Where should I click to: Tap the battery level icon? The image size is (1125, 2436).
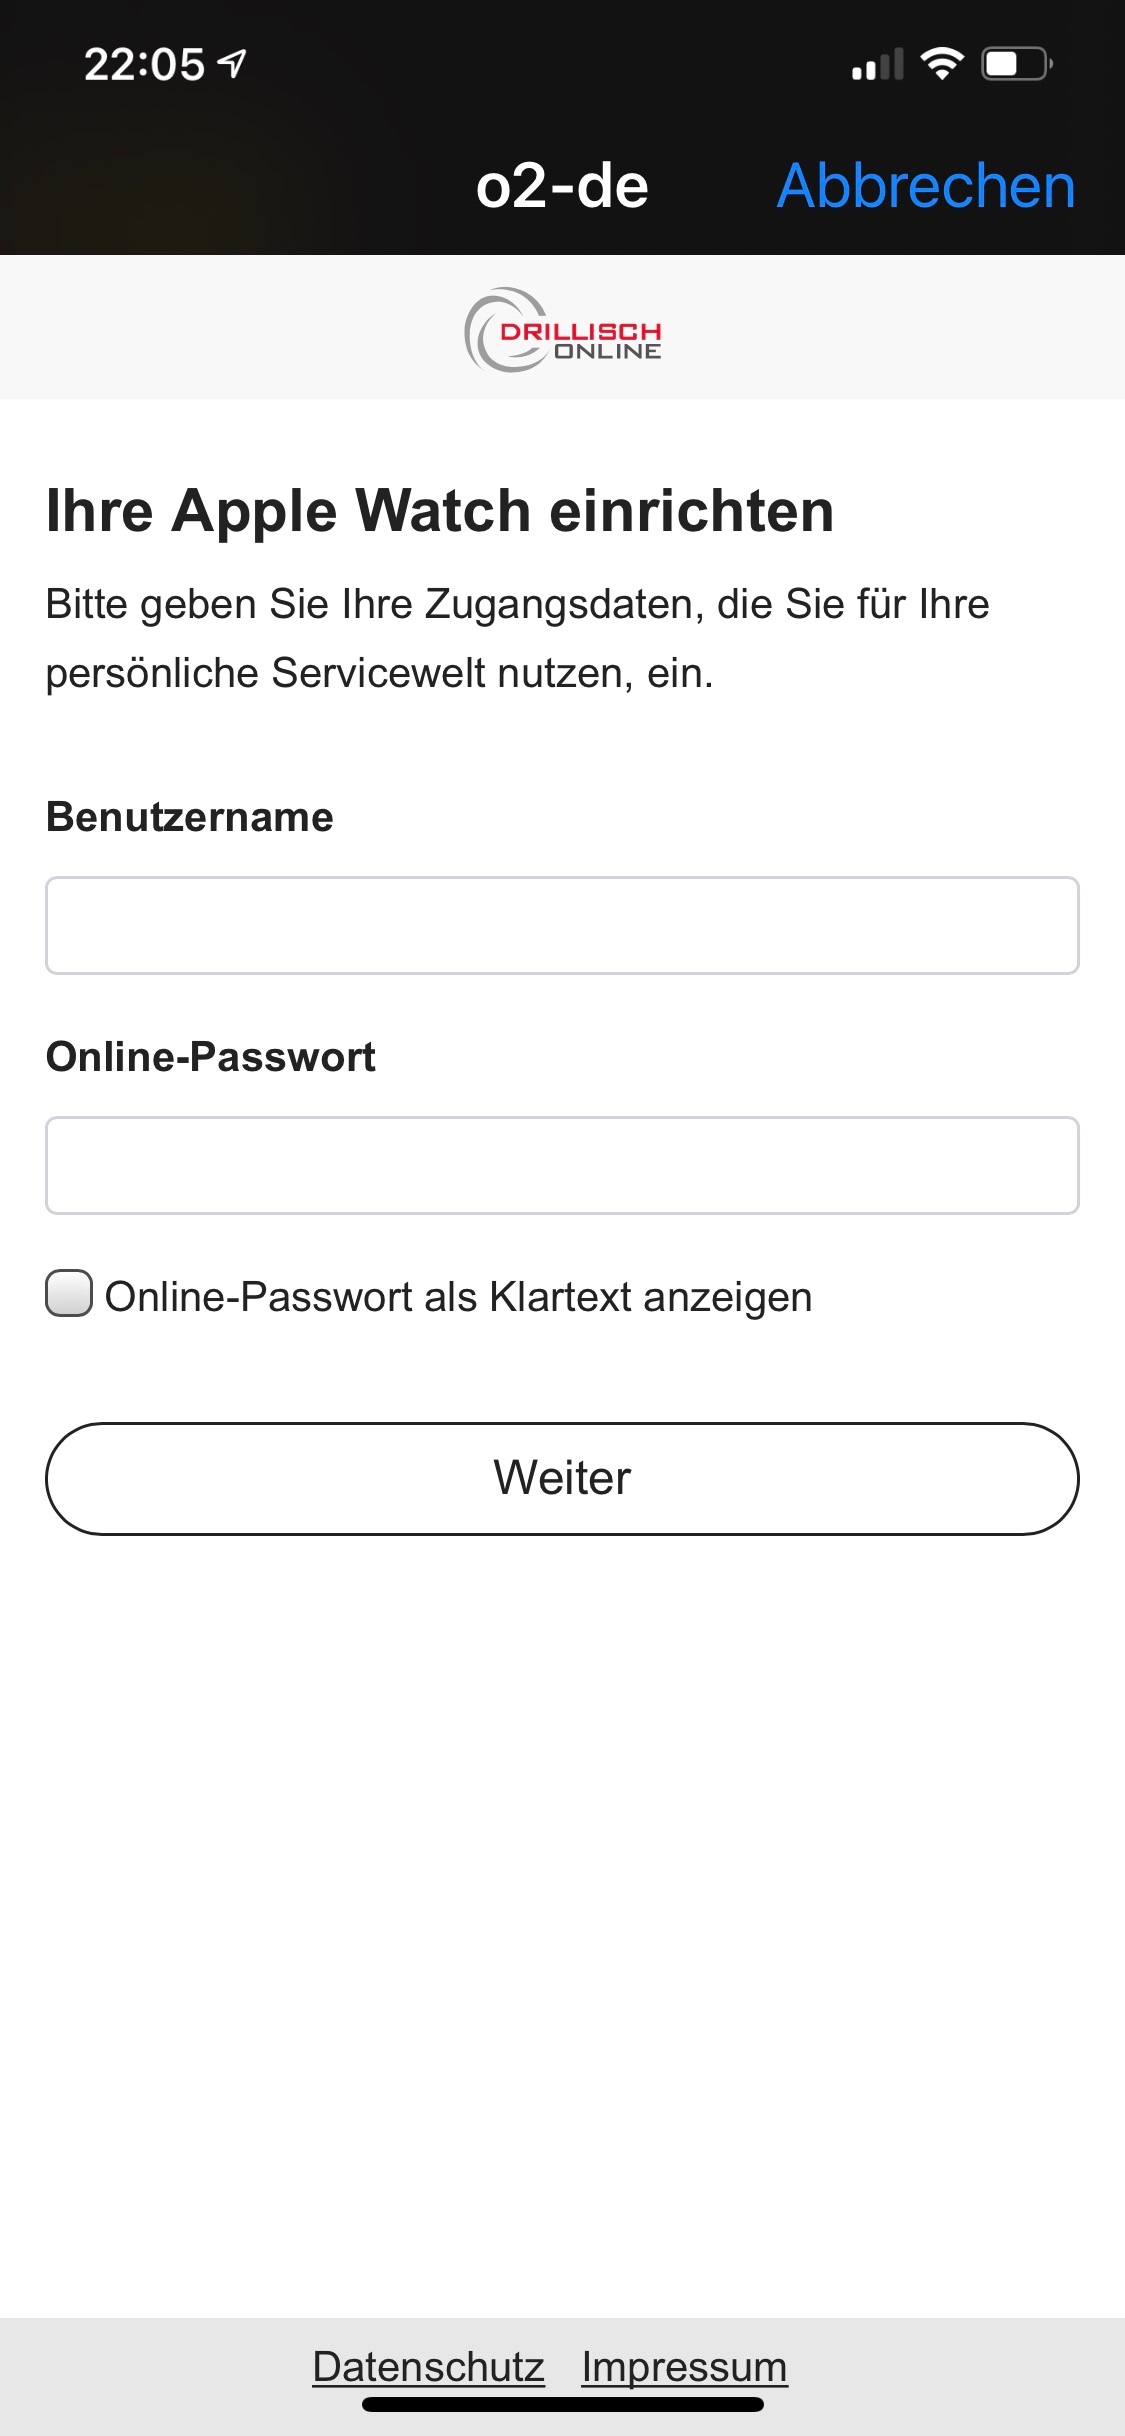tap(1016, 65)
